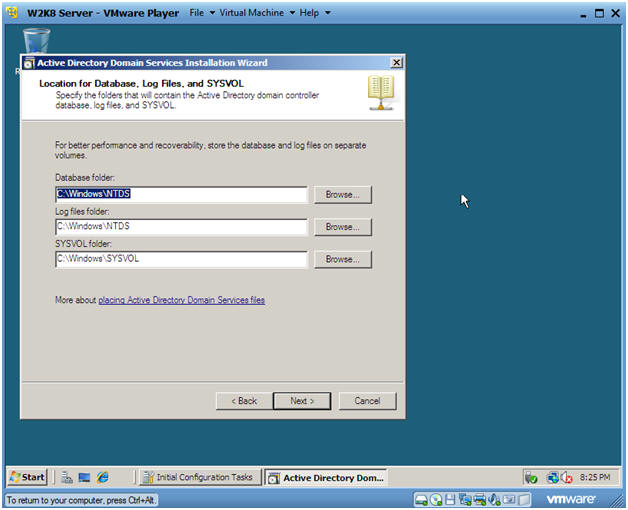Click the Next button
The width and height of the screenshot is (628, 510).
tap(302, 401)
